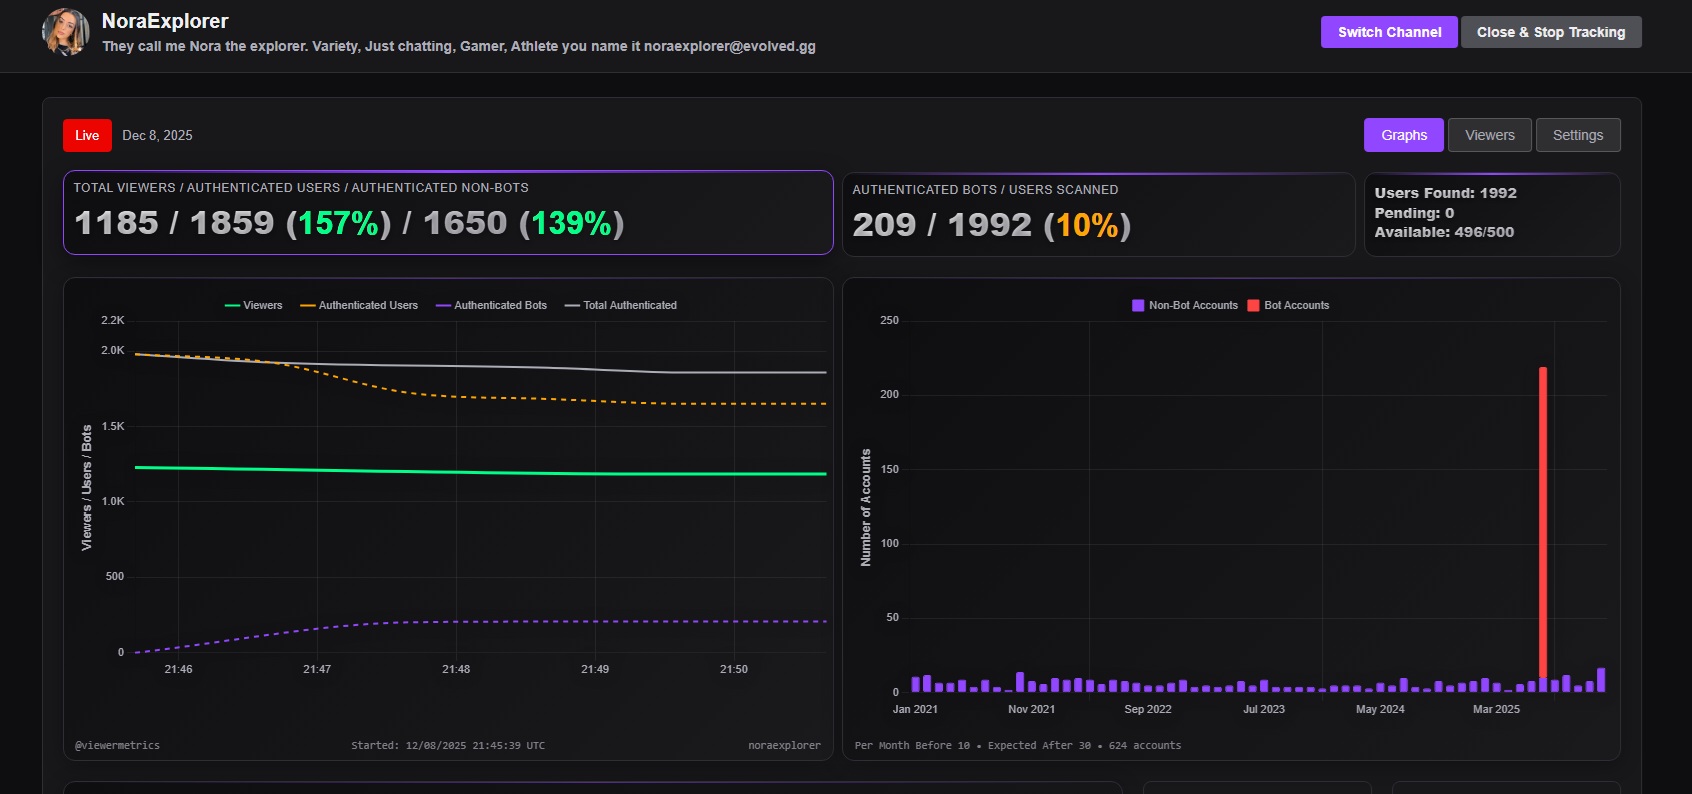Click the 2.2K y-axis label

113,320
